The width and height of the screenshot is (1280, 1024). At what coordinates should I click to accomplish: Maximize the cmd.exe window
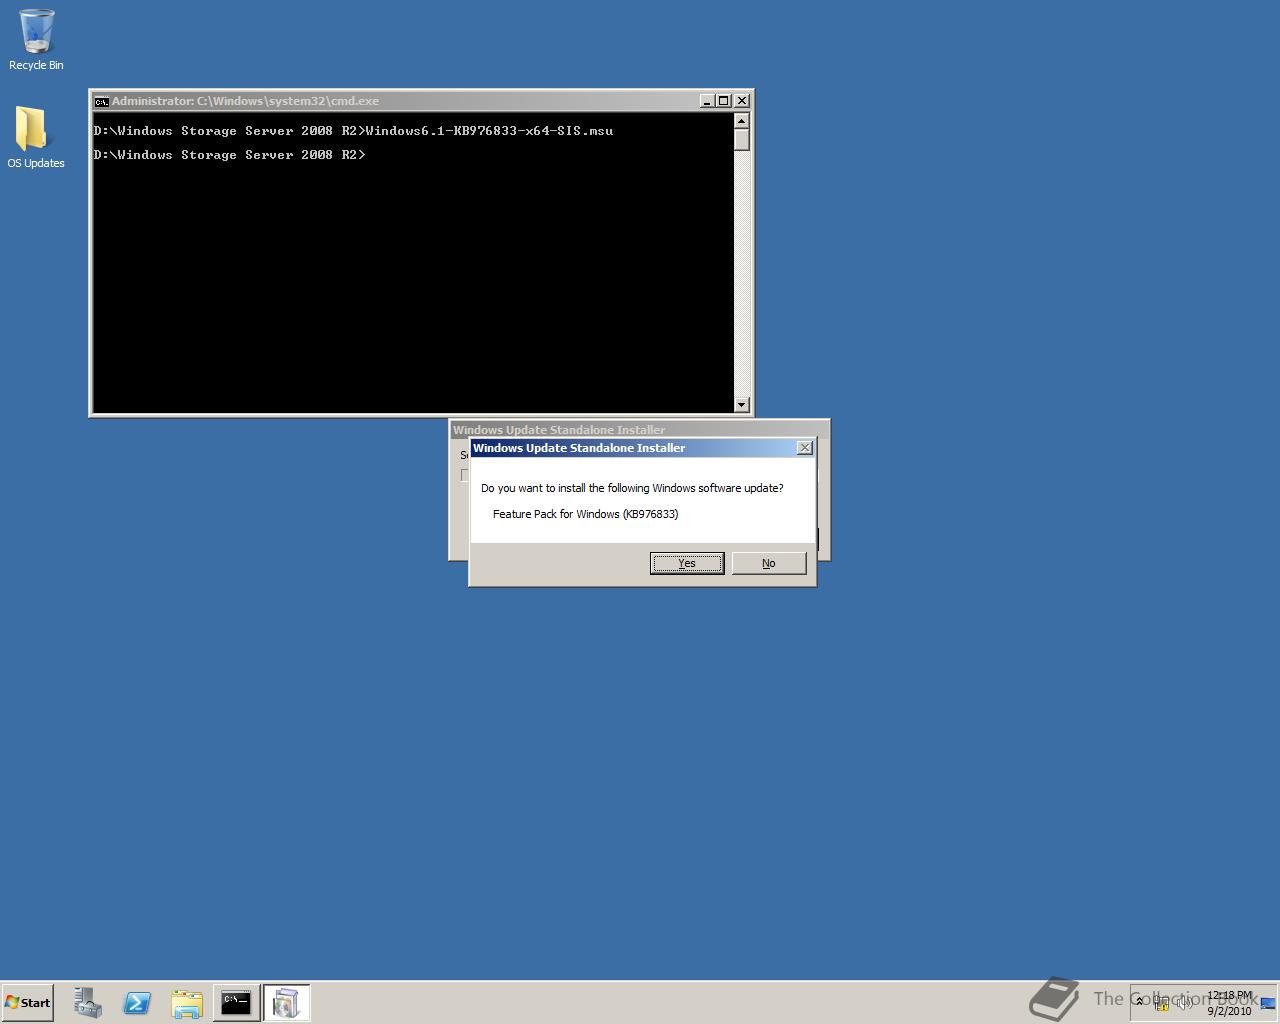724,101
